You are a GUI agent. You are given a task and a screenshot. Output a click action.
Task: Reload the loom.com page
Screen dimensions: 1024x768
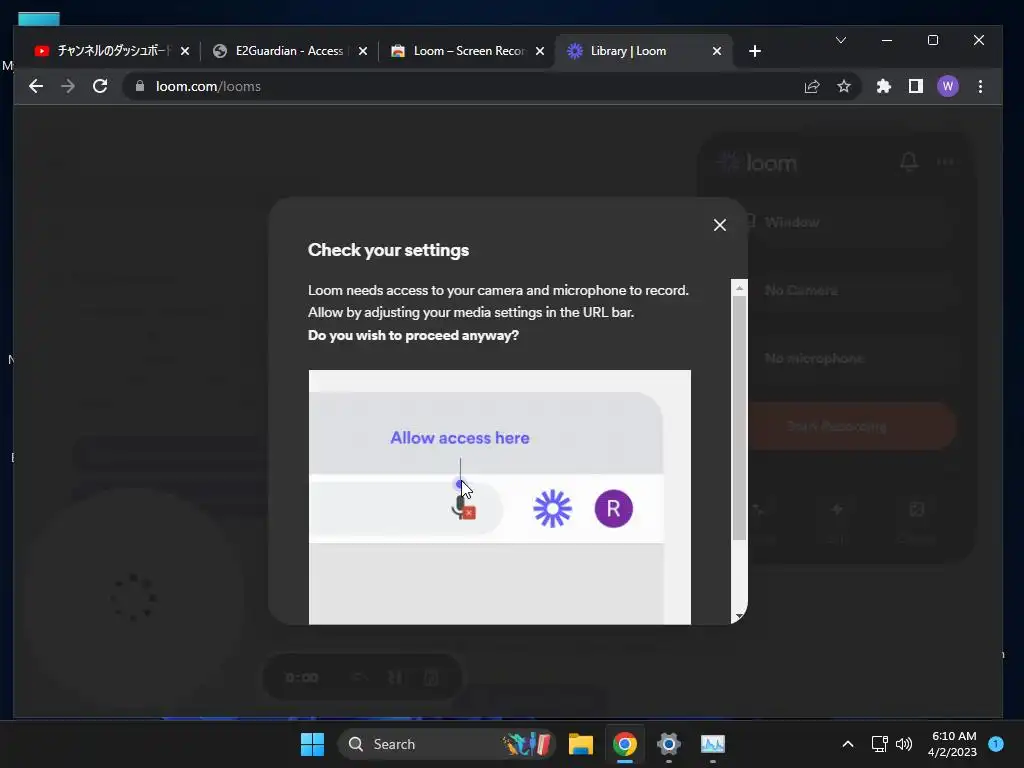(x=100, y=86)
